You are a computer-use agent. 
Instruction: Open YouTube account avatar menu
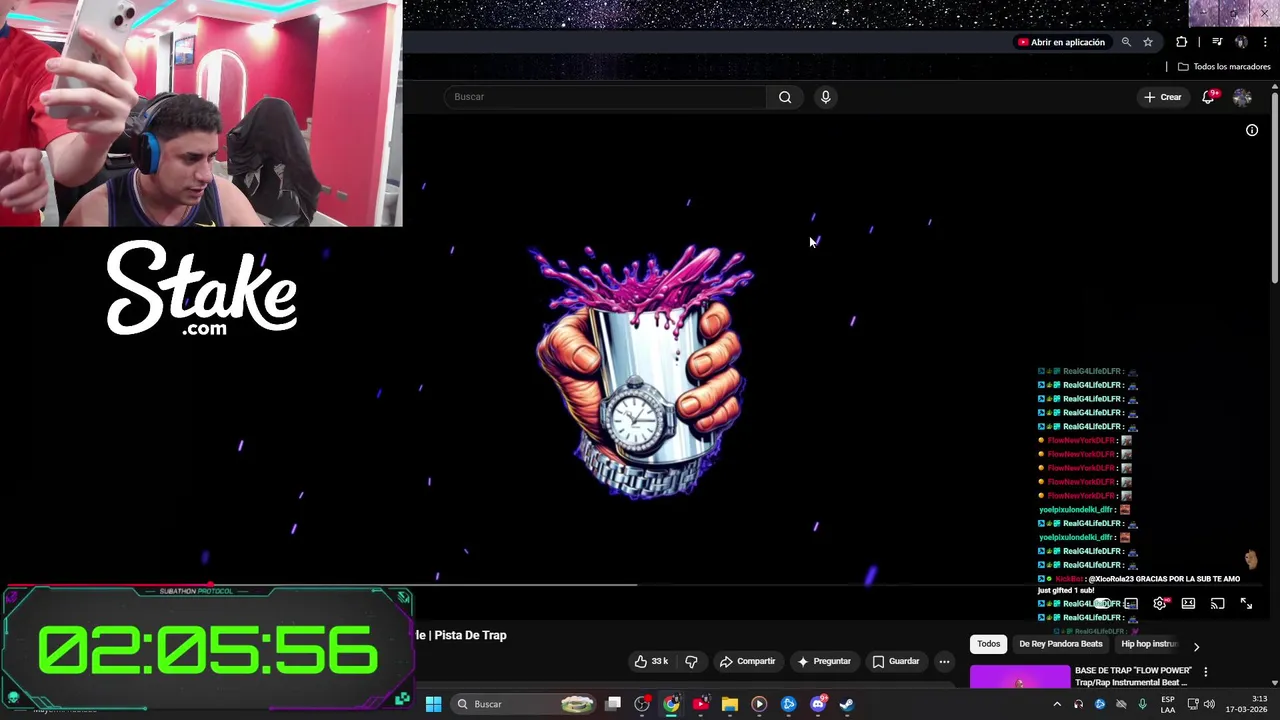[1242, 97]
